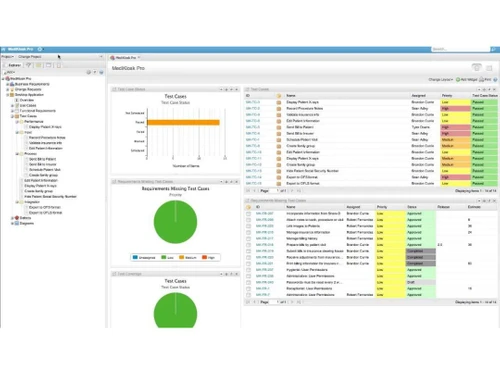This screenshot has width=500, height=375.
Task: Click the green pie in Requirements Missing Test Cases
Action: tap(175, 222)
